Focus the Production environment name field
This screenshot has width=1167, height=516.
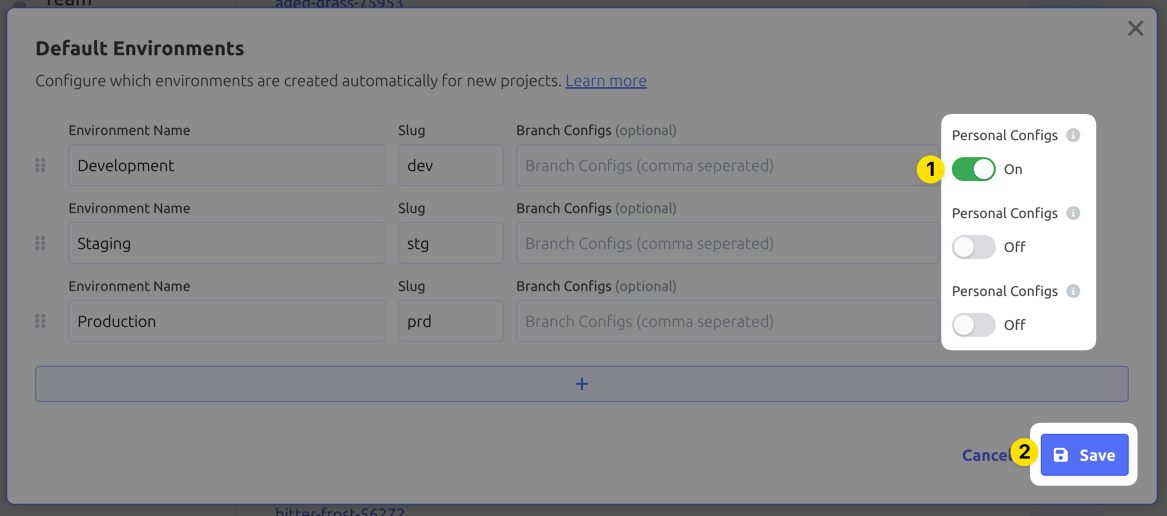[x=227, y=321]
